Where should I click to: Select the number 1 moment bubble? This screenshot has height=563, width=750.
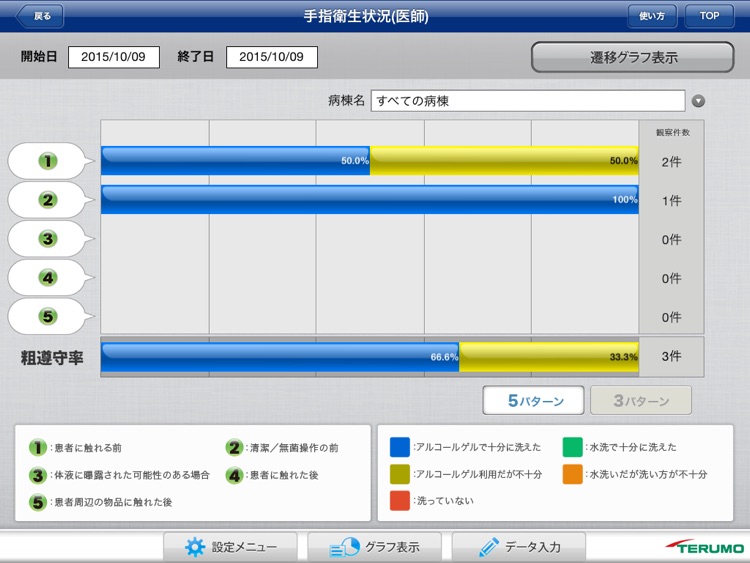tap(50, 161)
